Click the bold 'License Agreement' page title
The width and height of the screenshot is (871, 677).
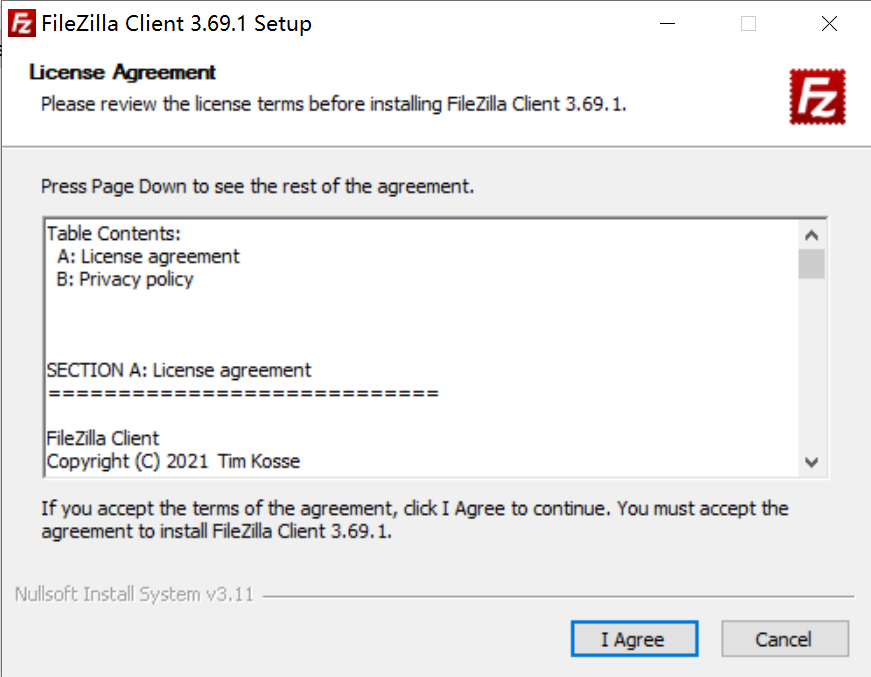click(123, 72)
